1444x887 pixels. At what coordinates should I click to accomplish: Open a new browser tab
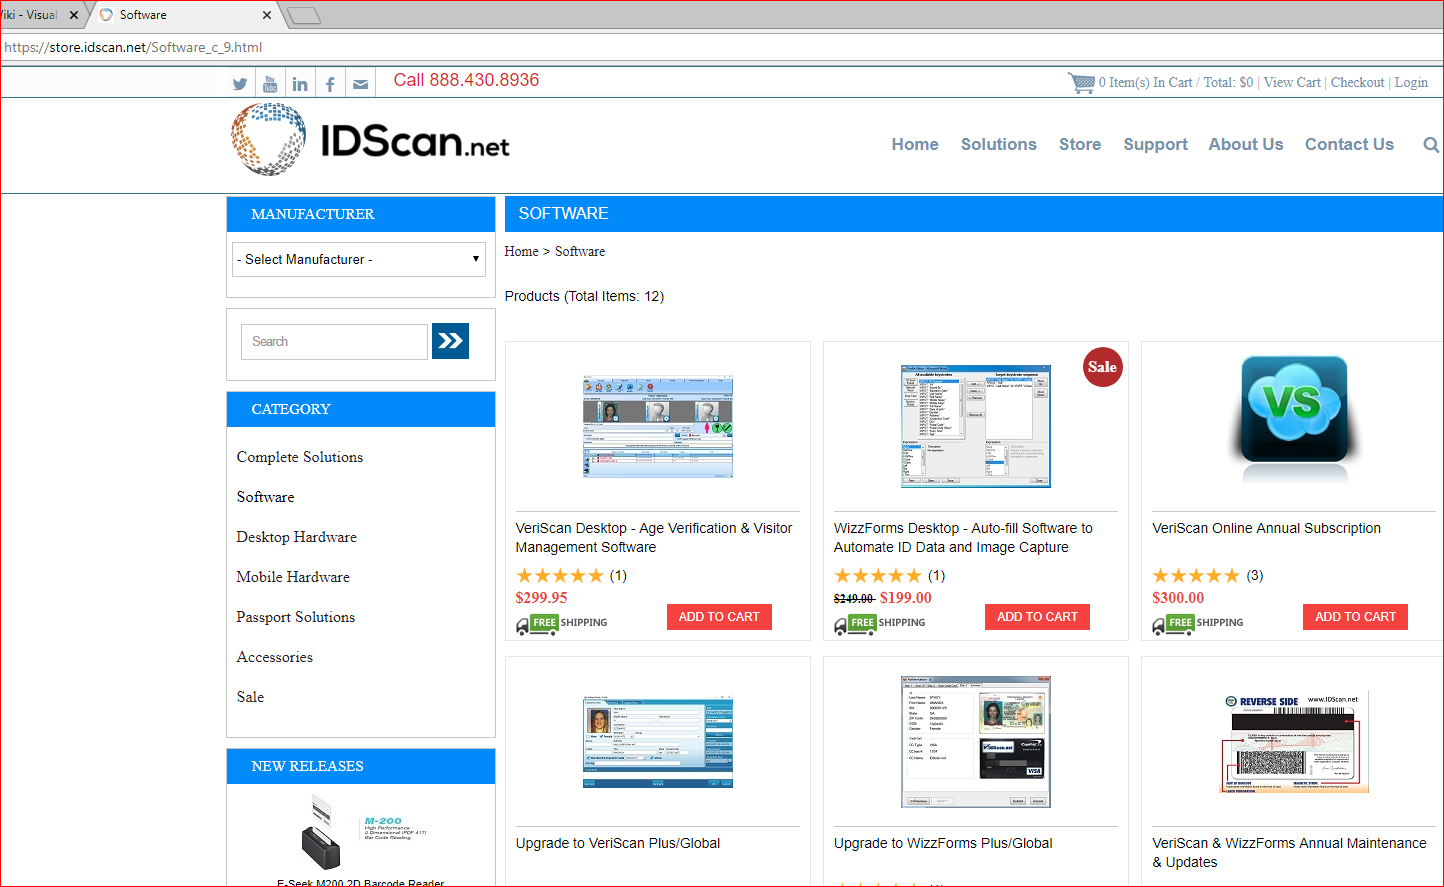pos(304,15)
